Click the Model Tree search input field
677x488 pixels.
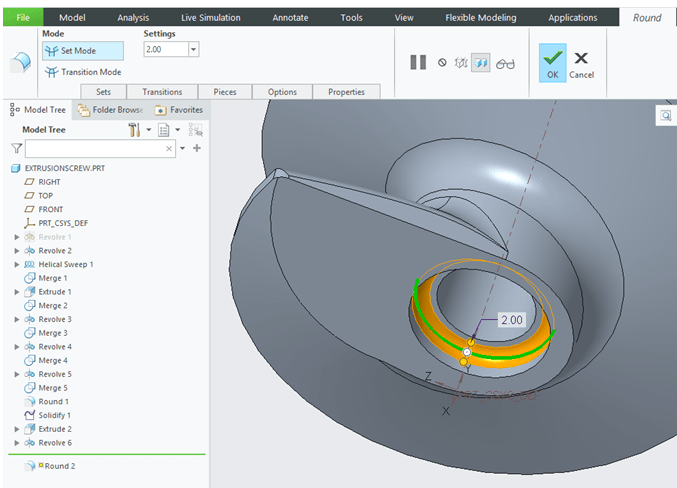pos(95,148)
